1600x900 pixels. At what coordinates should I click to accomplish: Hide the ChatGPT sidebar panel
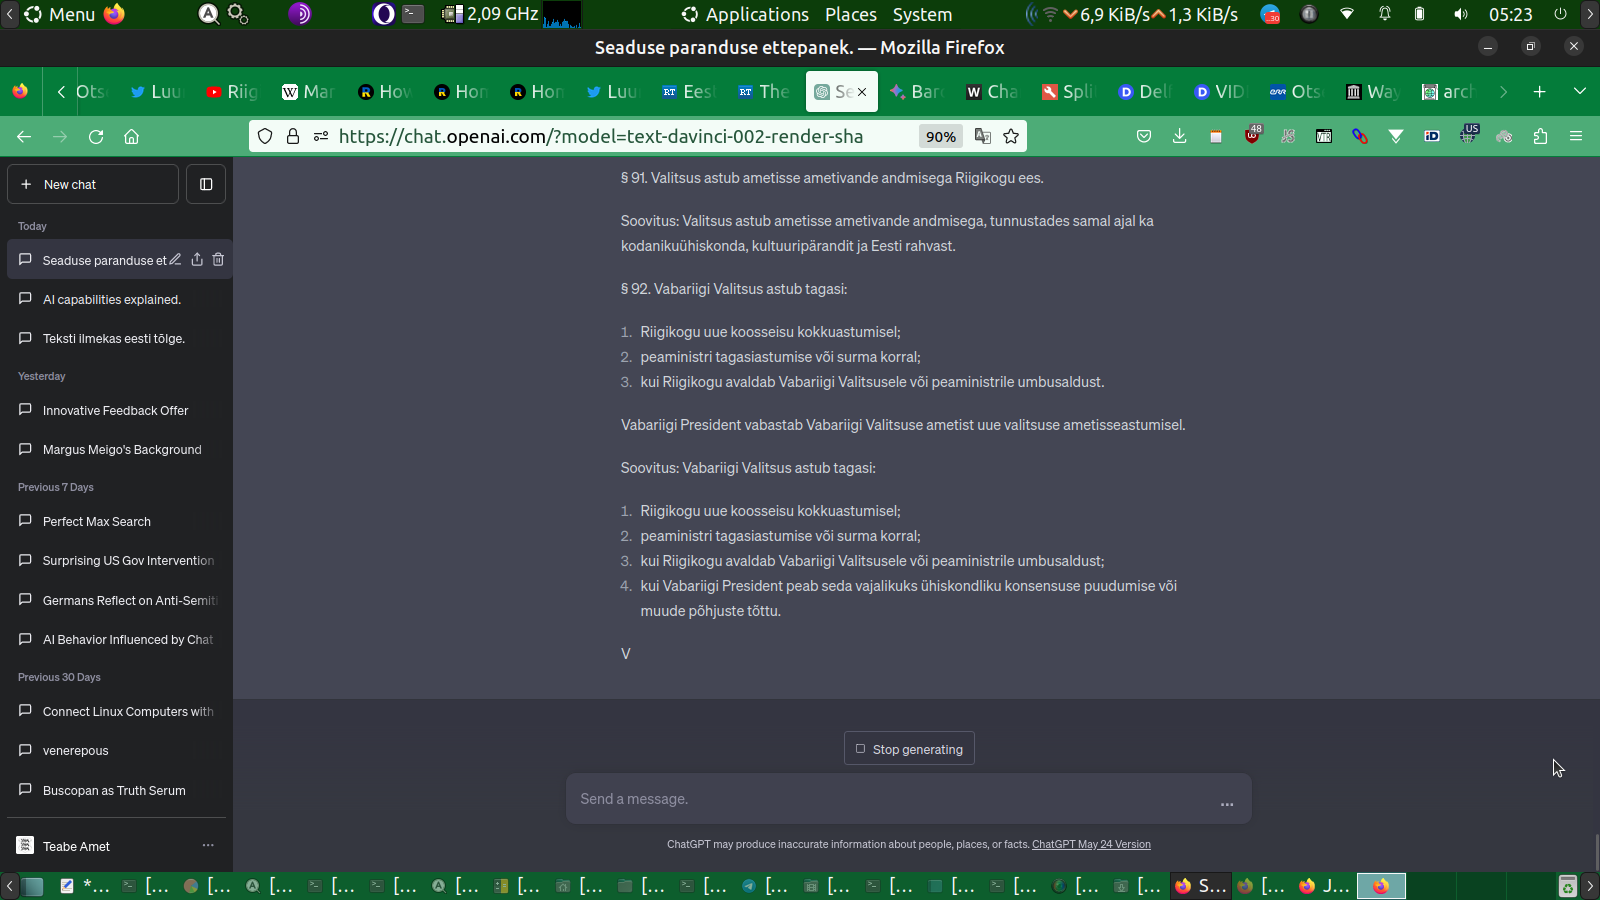click(x=206, y=184)
